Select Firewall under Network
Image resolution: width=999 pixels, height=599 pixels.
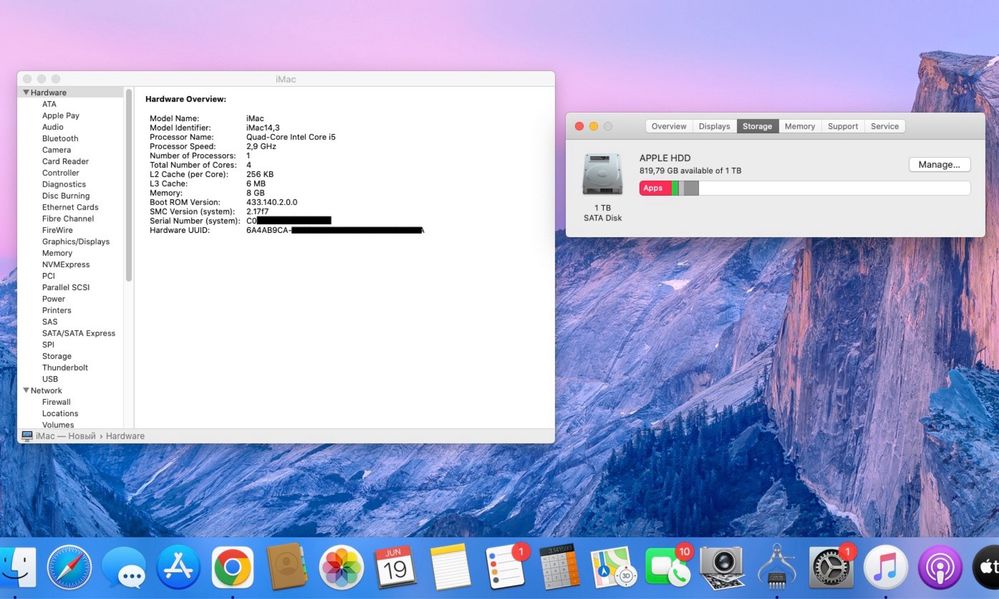point(56,402)
